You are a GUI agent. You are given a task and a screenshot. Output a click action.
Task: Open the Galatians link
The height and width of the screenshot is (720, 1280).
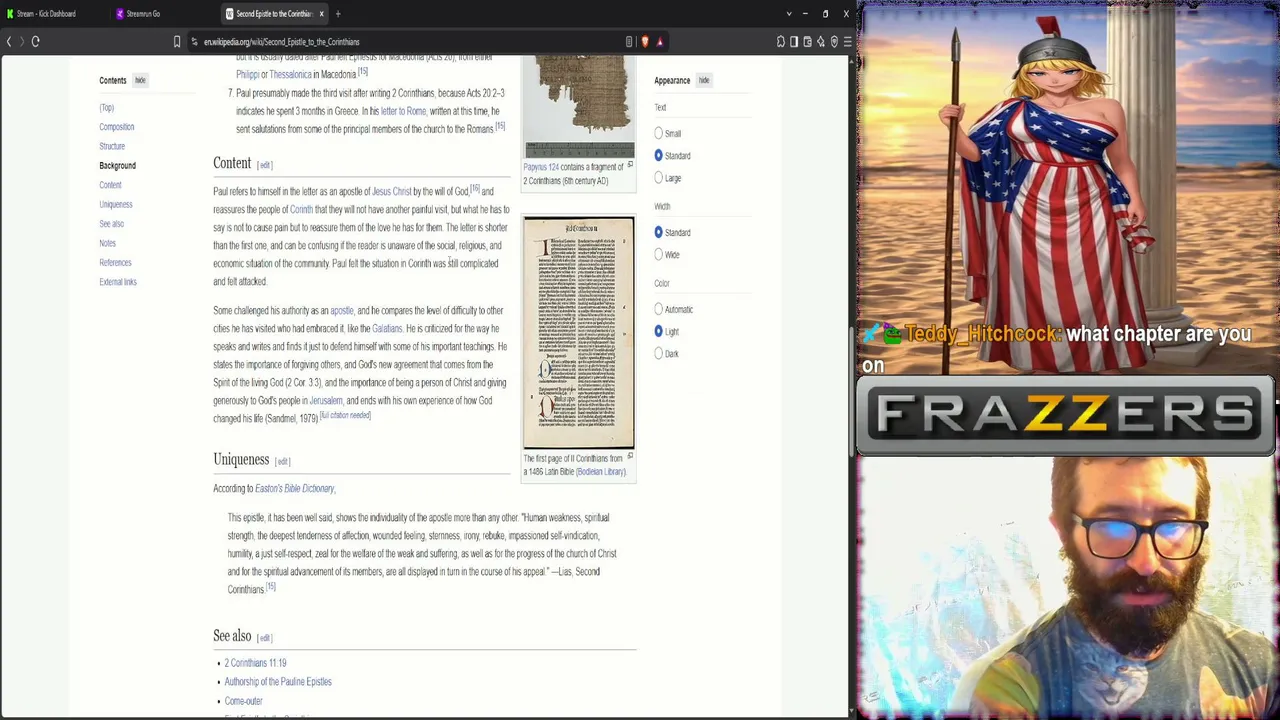point(387,328)
